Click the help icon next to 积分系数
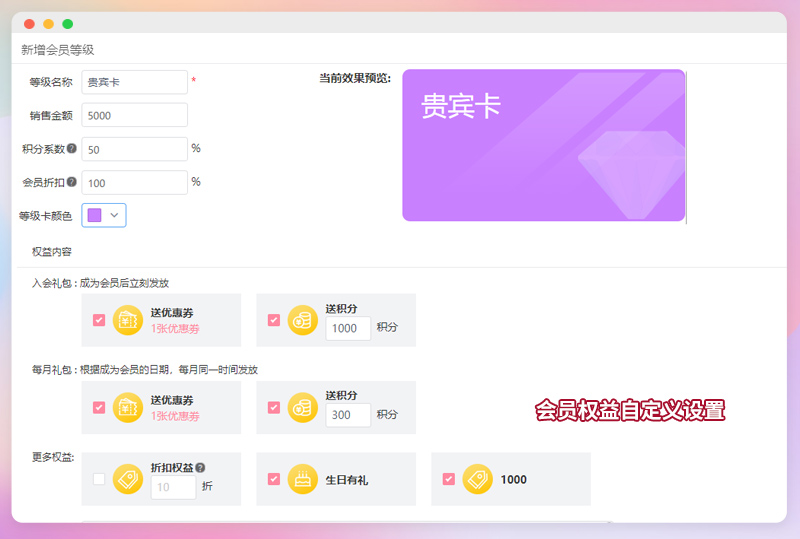Viewport: 800px width, 539px height. [72, 149]
